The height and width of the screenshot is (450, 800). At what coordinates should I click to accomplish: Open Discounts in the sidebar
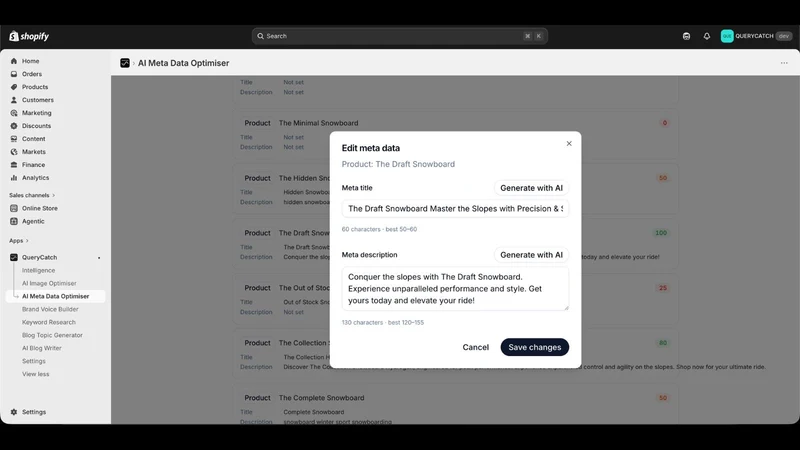[x=36, y=126]
